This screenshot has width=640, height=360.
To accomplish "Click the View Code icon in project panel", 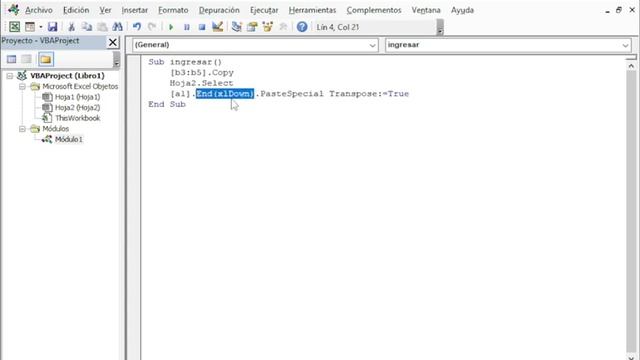I will (11, 60).
